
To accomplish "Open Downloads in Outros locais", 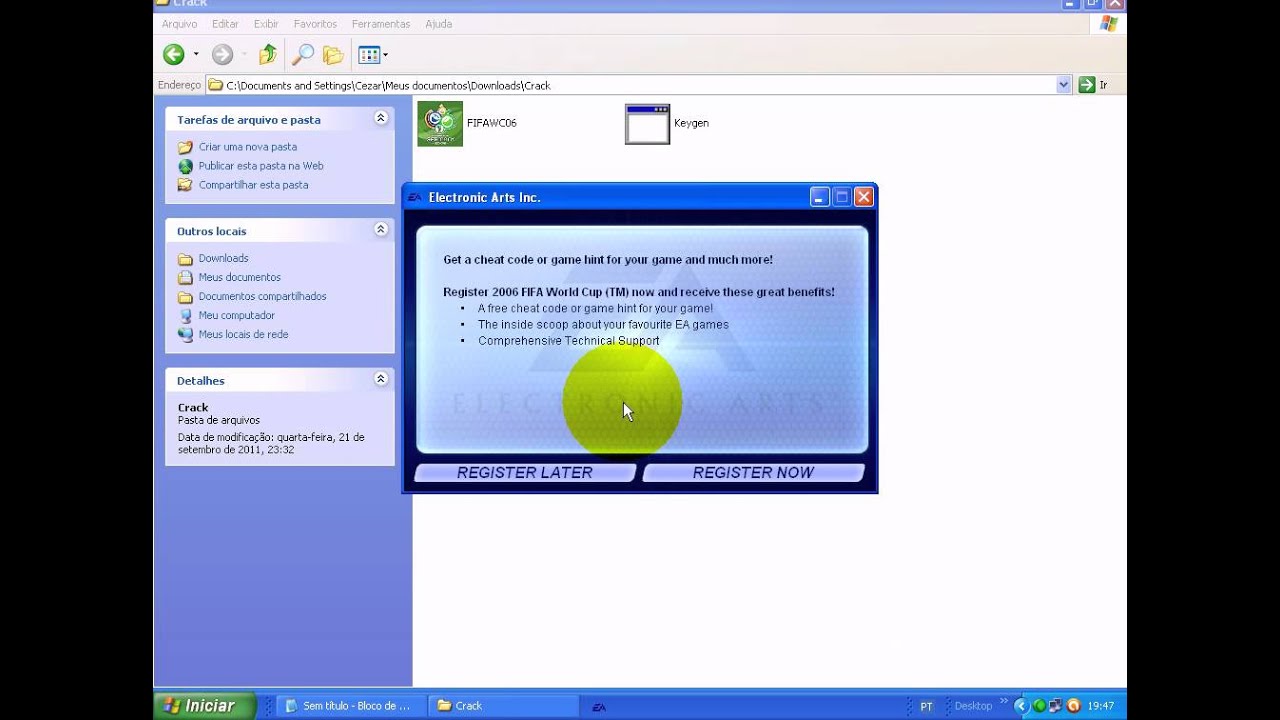I will click(x=223, y=258).
